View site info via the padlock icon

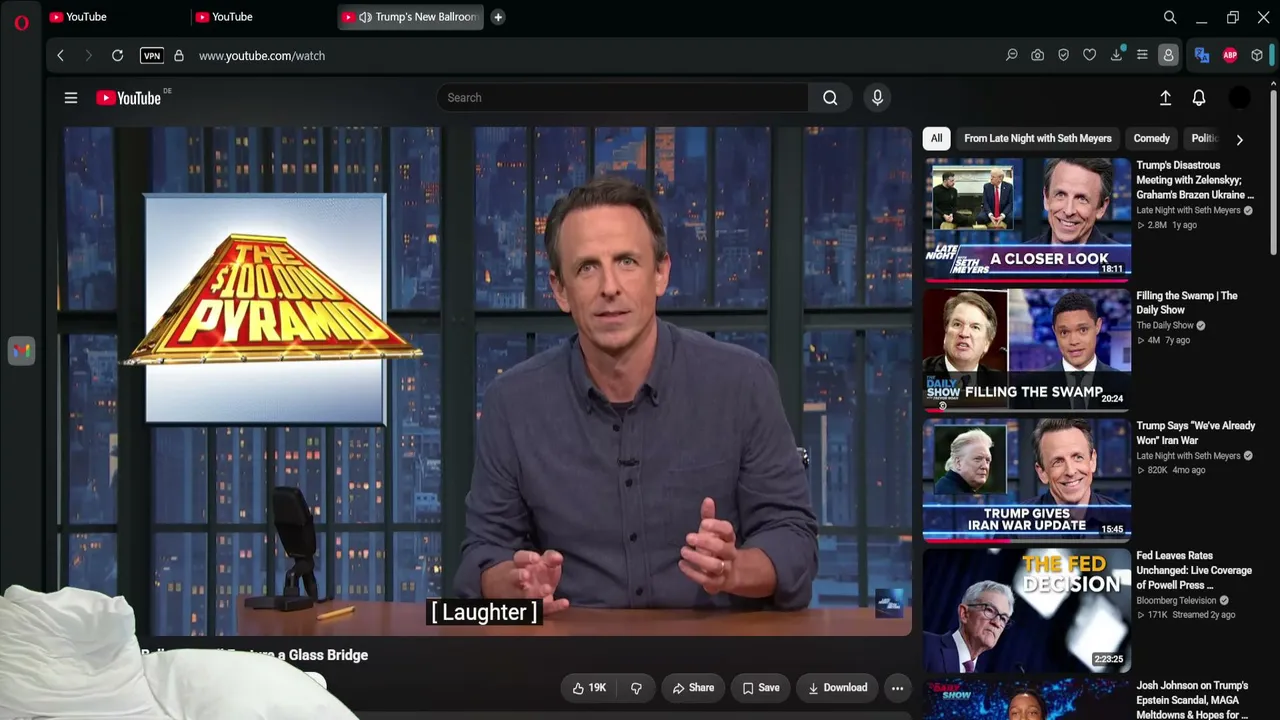click(179, 56)
